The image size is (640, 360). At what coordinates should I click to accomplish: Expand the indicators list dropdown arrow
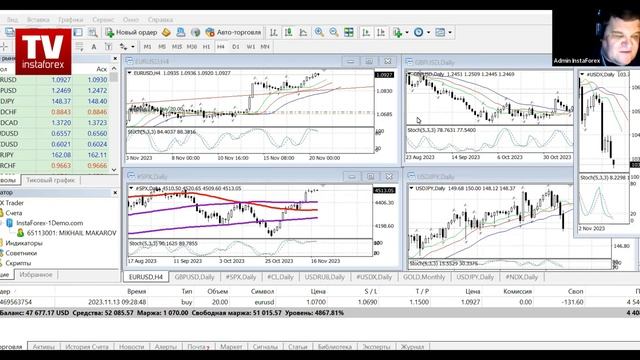(x=407, y=32)
